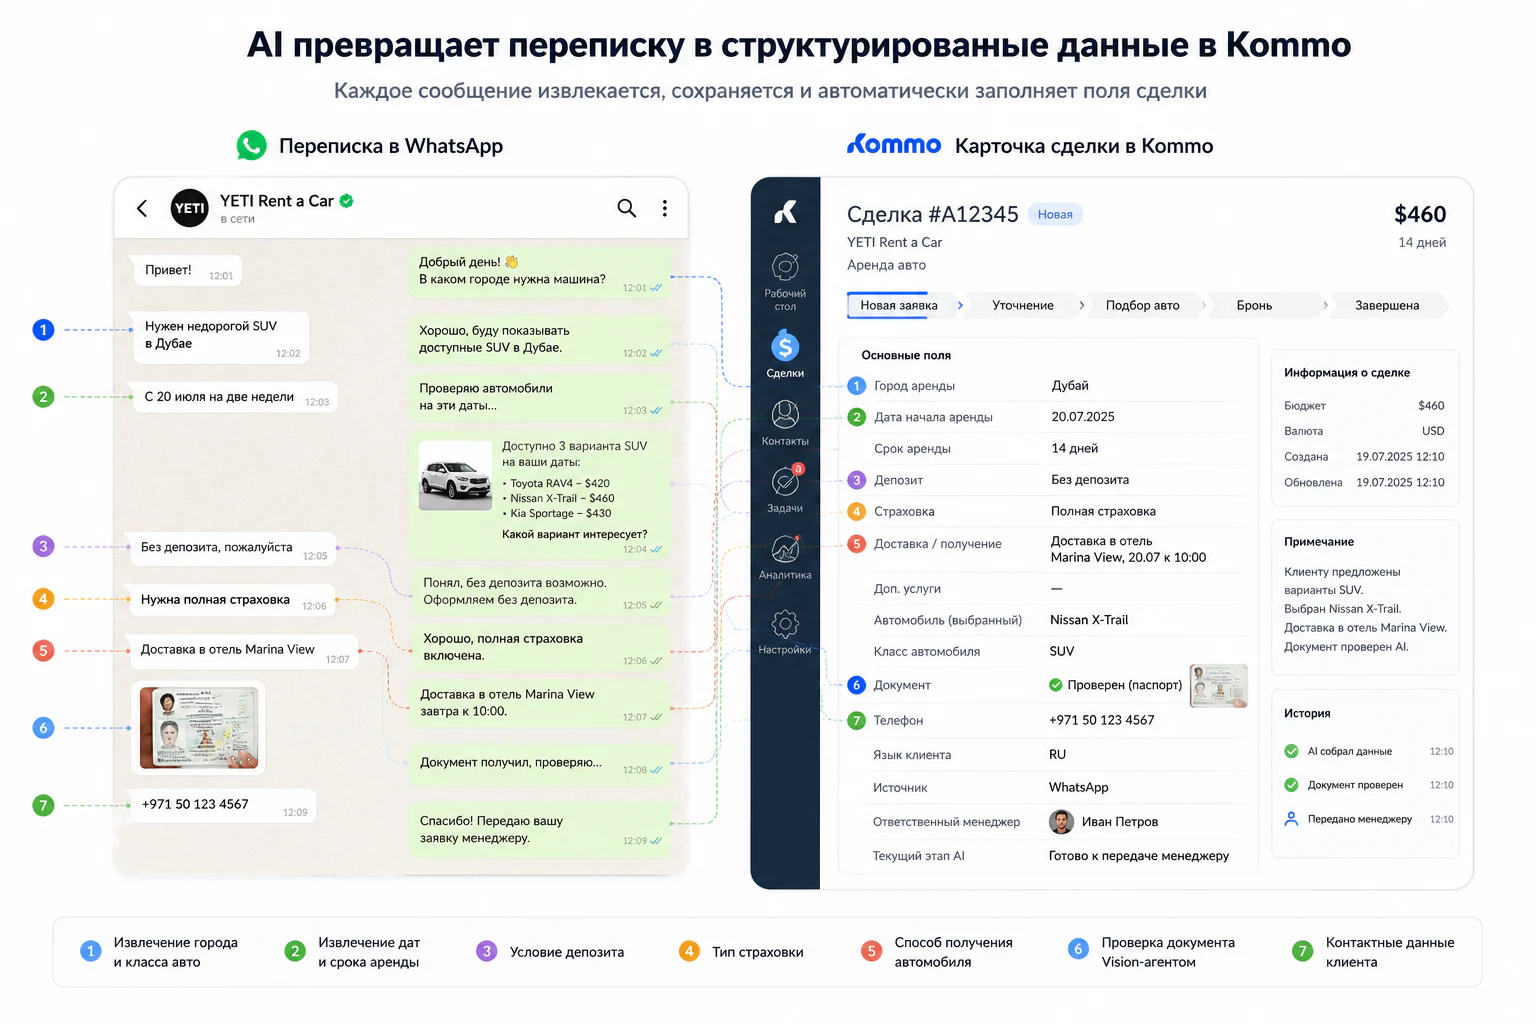
Task: Open Аналитика in Kommo sidebar
Action: 785,557
